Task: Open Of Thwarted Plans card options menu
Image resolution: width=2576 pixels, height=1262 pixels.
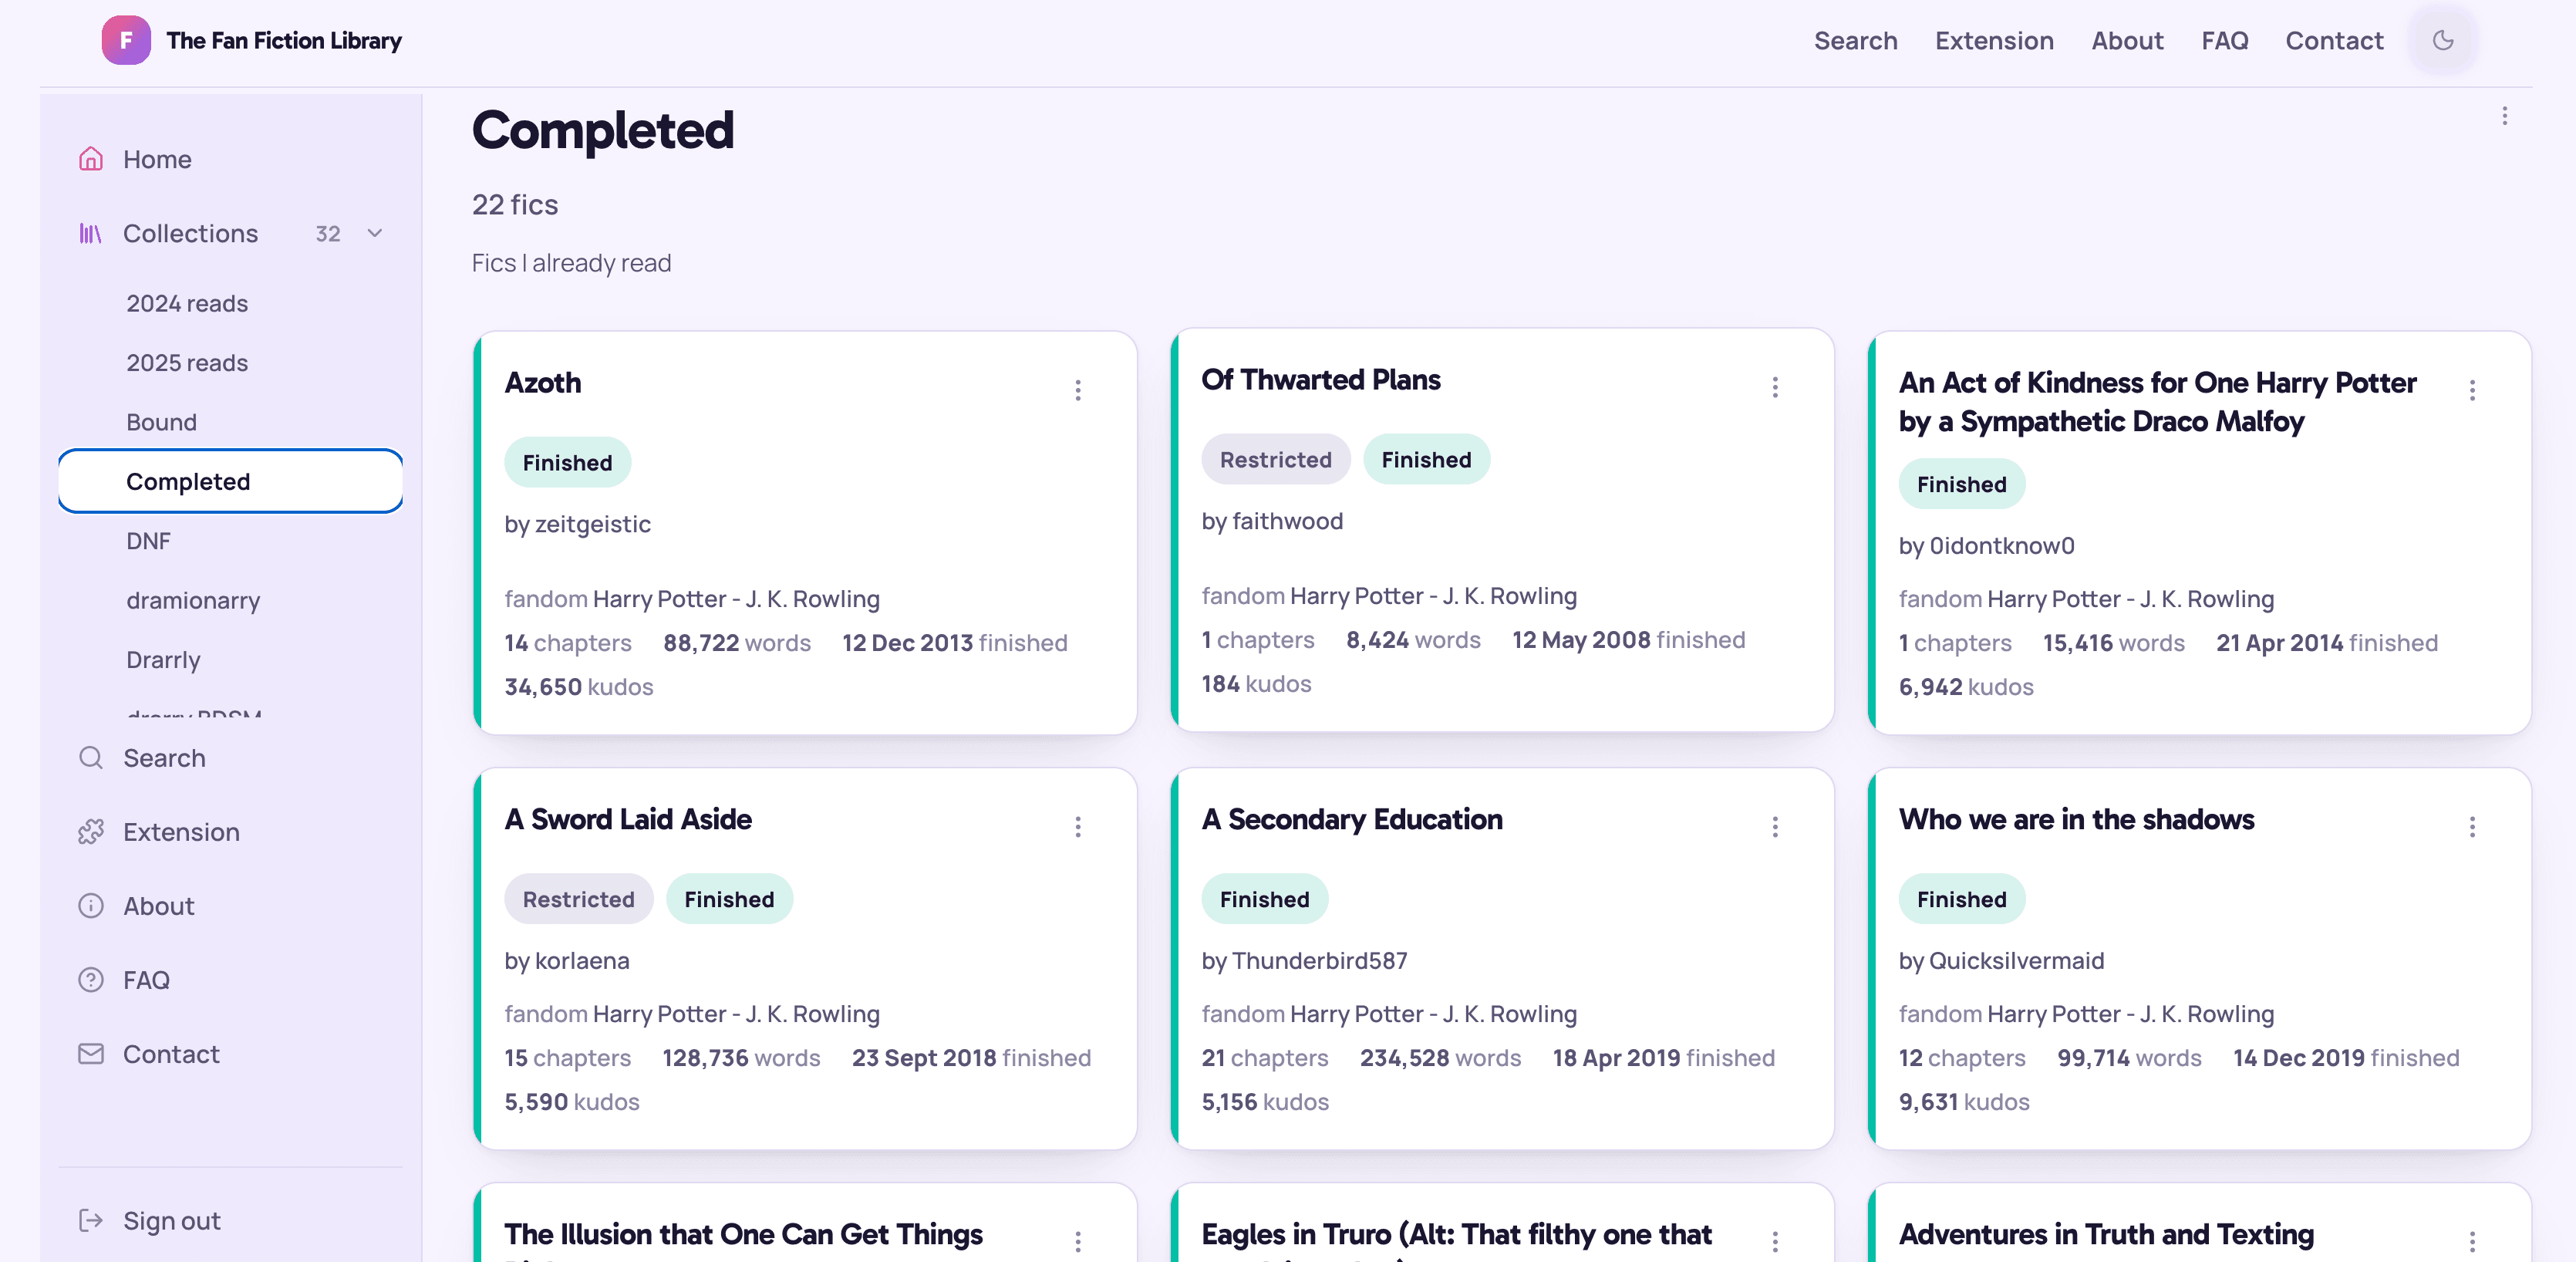Action: point(1775,387)
